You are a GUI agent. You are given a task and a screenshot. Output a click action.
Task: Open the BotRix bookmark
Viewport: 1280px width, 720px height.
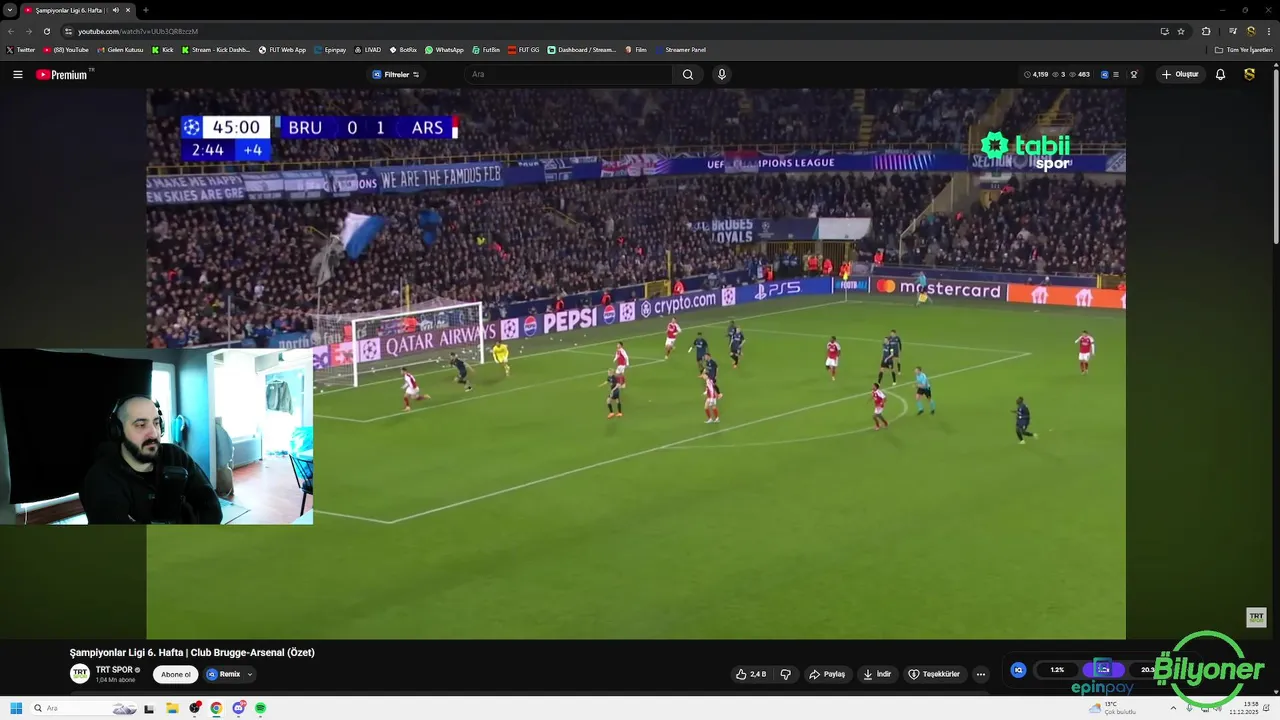click(403, 49)
